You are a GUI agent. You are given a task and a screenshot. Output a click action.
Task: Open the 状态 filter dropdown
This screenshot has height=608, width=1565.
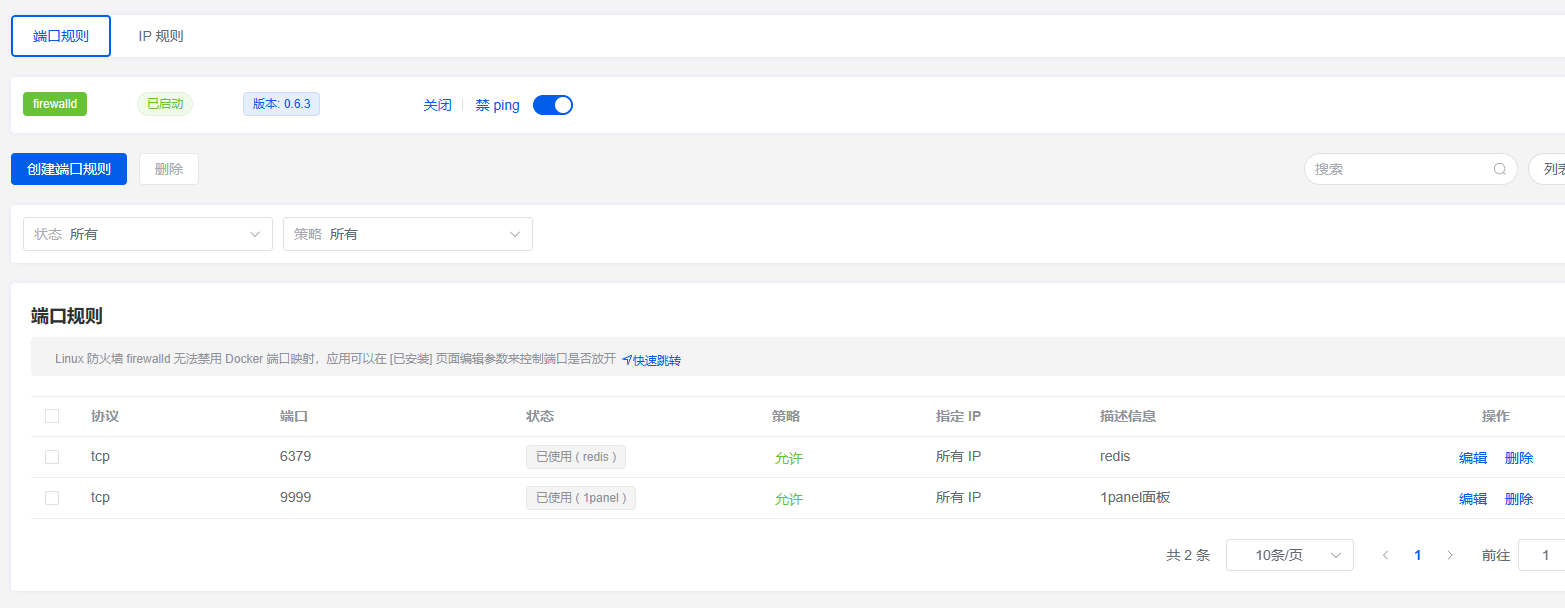click(x=148, y=234)
